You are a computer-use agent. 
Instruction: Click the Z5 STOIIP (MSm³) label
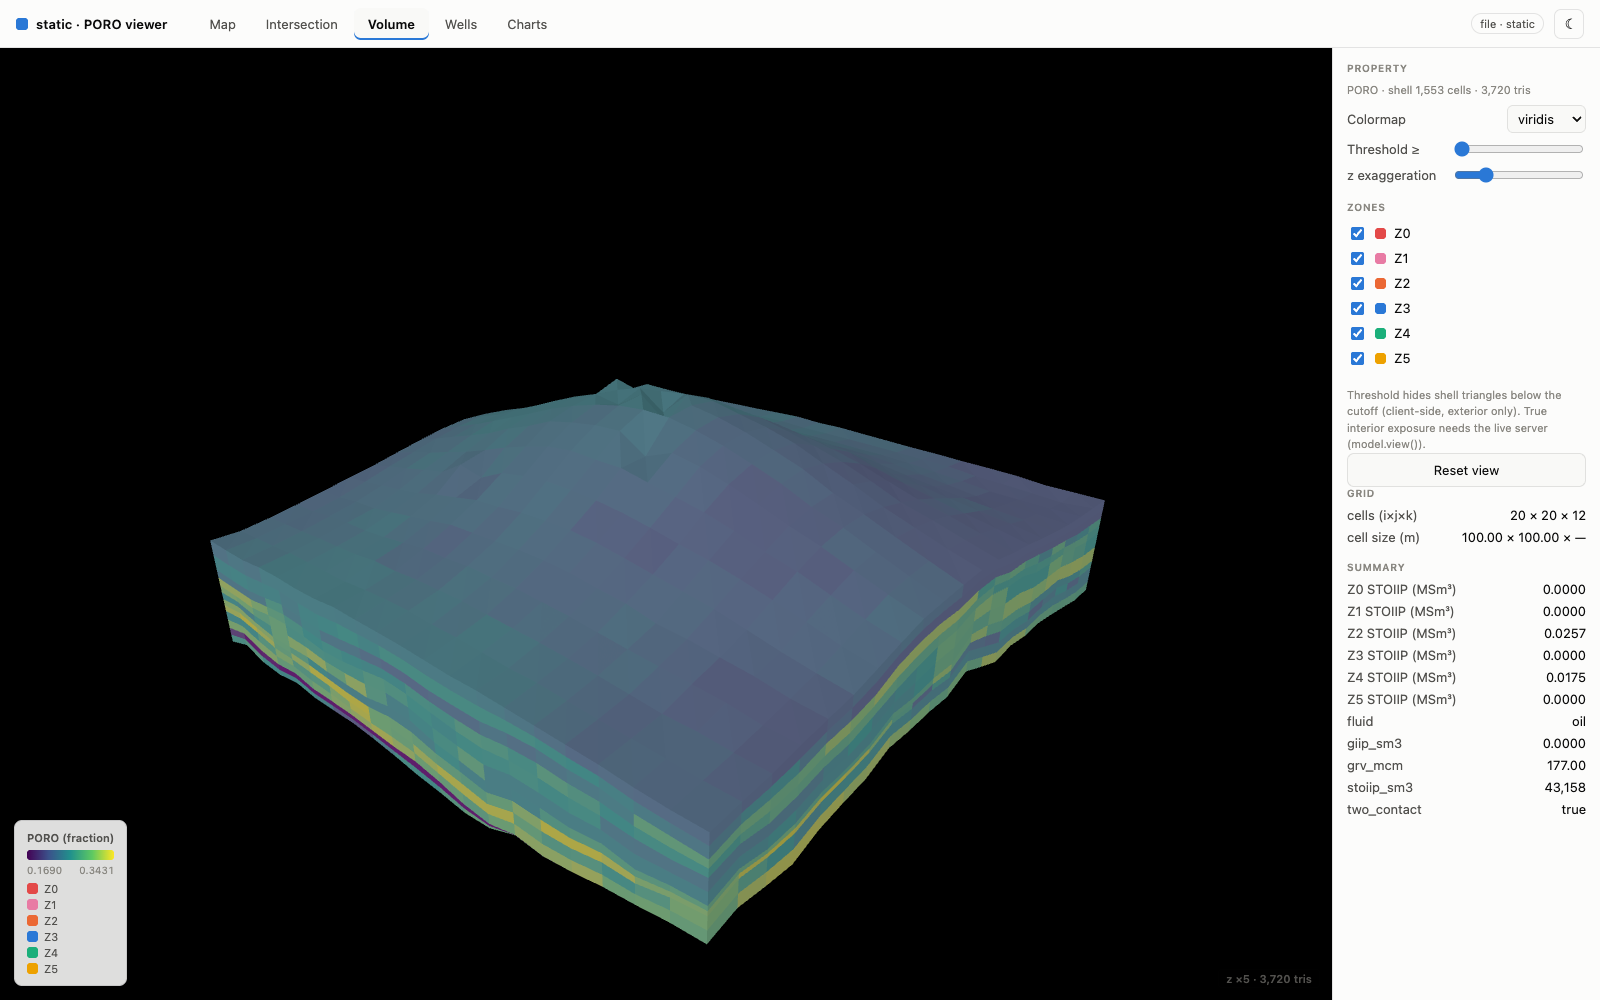tap(1401, 699)
